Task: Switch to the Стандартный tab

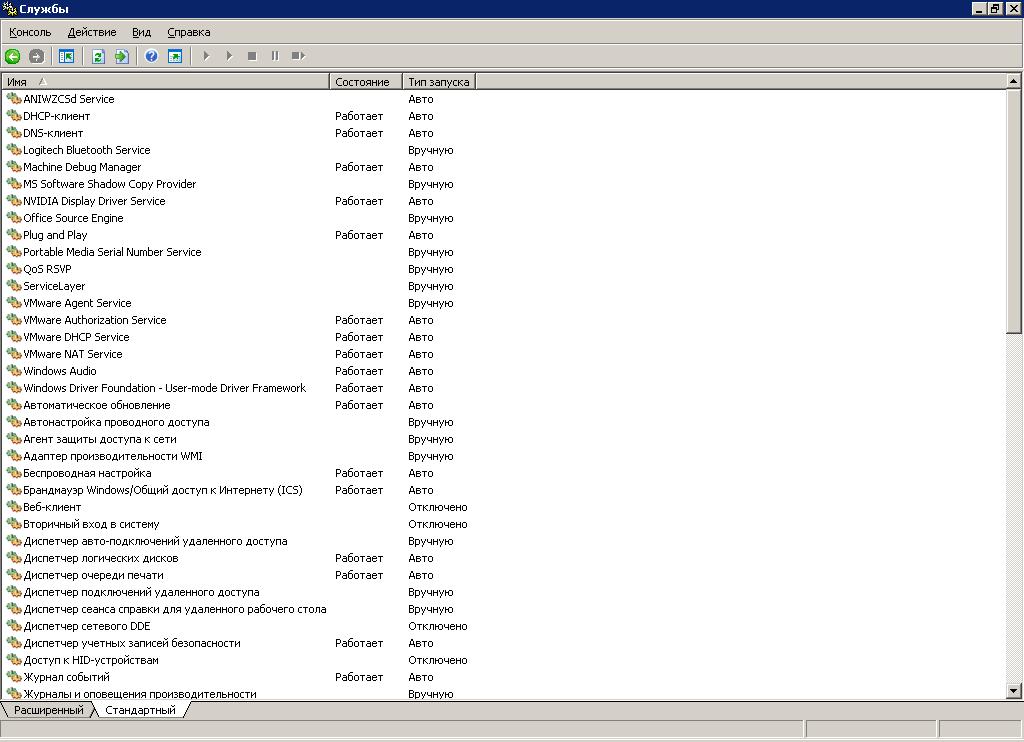Action: [140, 710]
